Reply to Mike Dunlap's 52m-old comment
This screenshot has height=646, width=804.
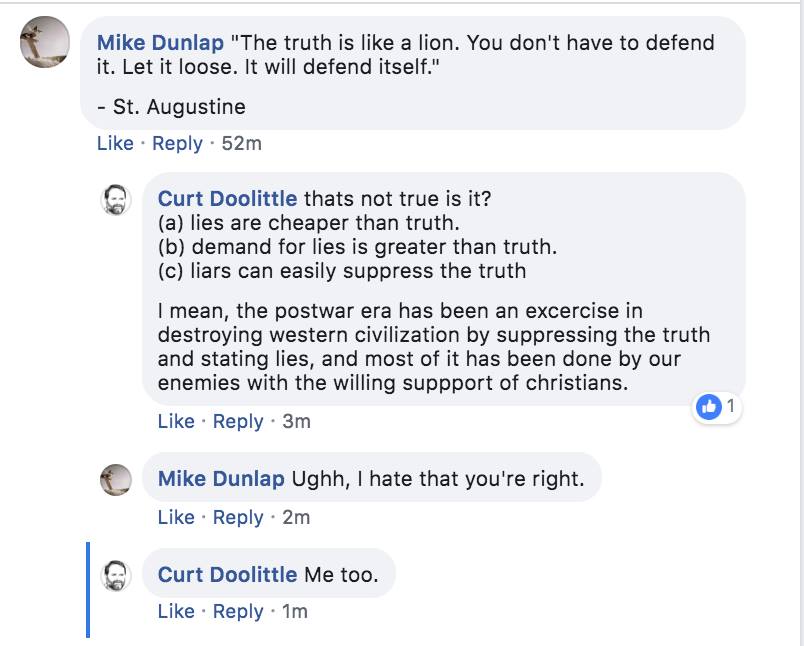pos(177,143)
